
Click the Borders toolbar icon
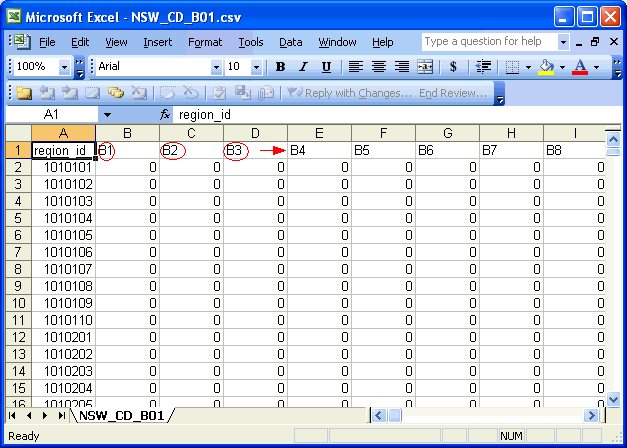511,67
